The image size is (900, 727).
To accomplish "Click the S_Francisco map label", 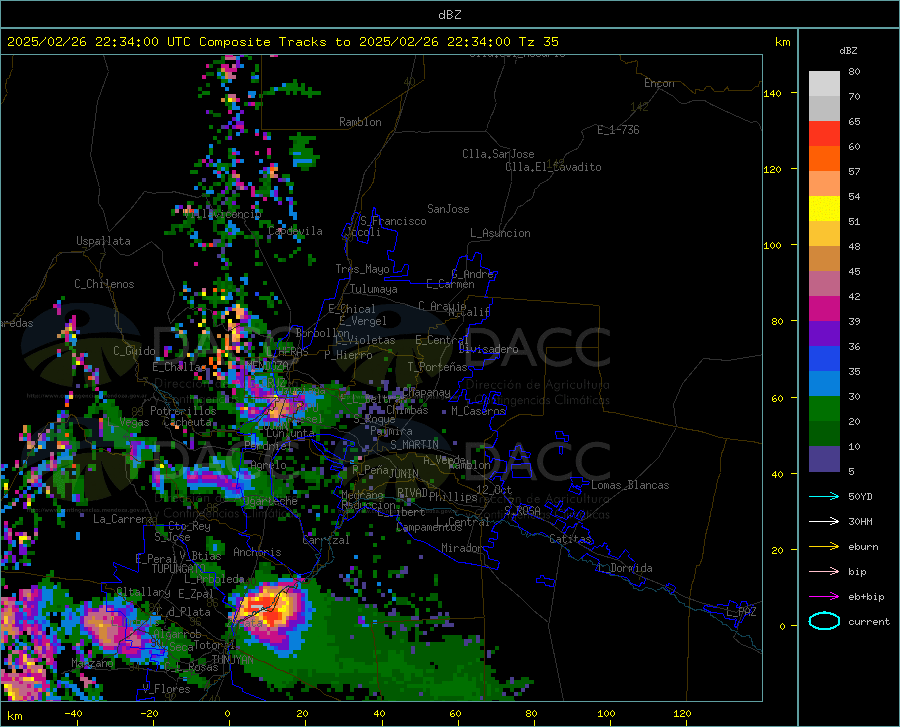I will click(393, 221).
